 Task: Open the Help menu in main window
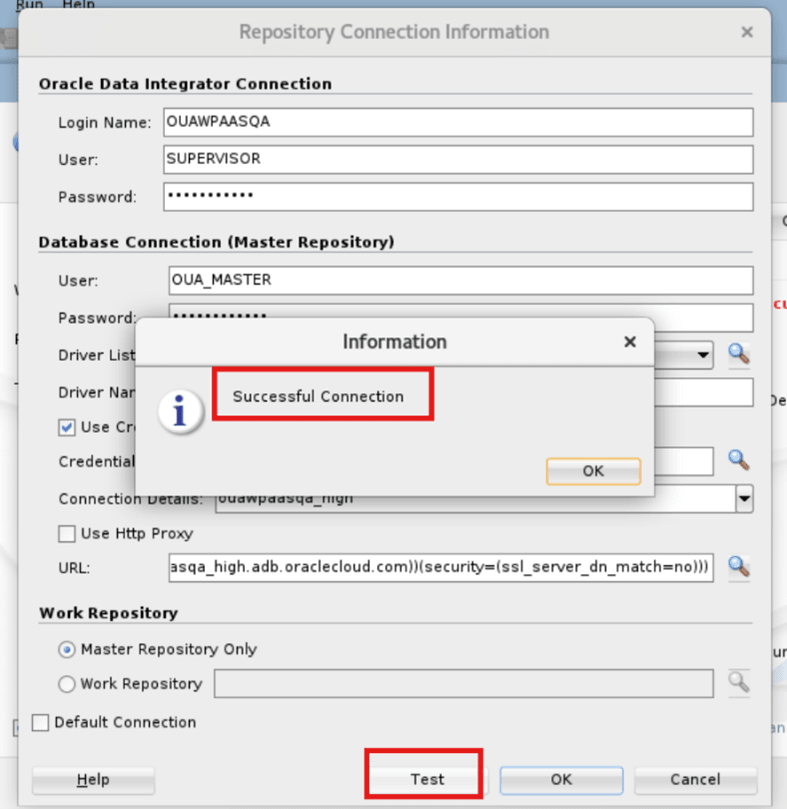[78, 5]
